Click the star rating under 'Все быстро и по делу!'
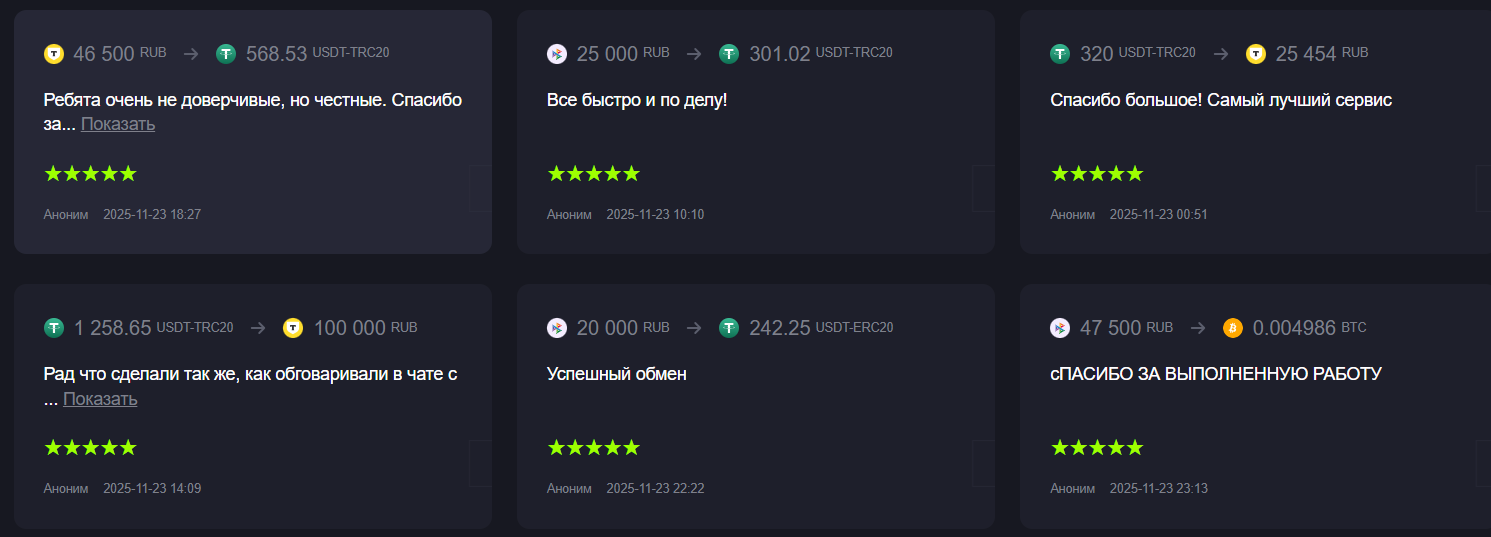Viewport: 1491px width, 537px height. point(593,174)
